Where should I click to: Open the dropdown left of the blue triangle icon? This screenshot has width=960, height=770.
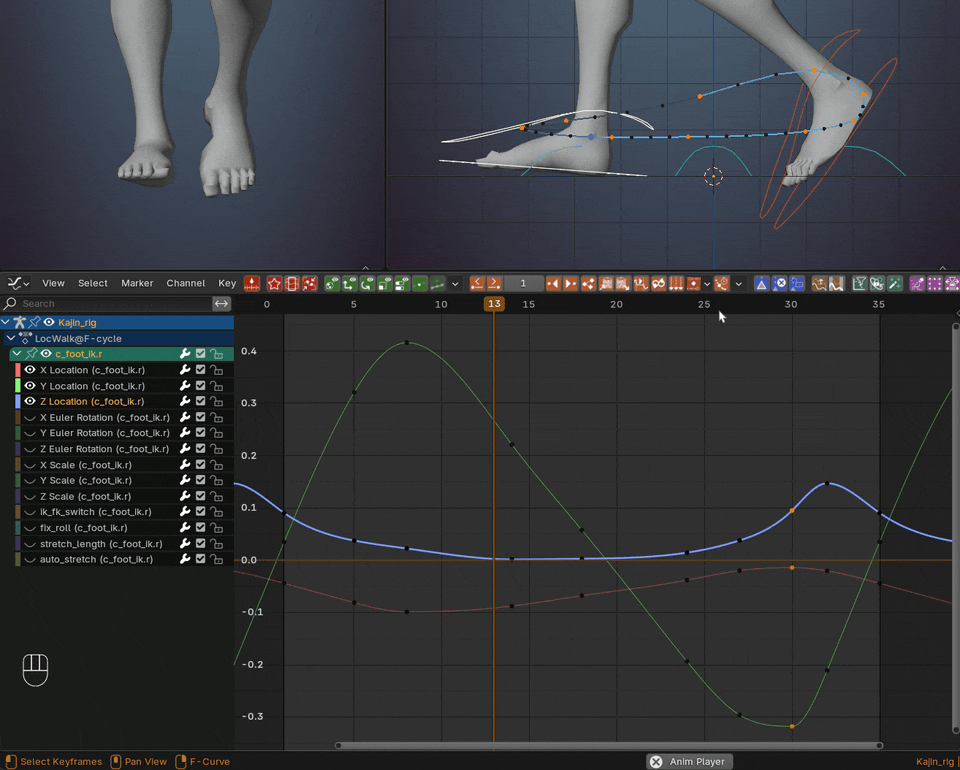(739, 283)
